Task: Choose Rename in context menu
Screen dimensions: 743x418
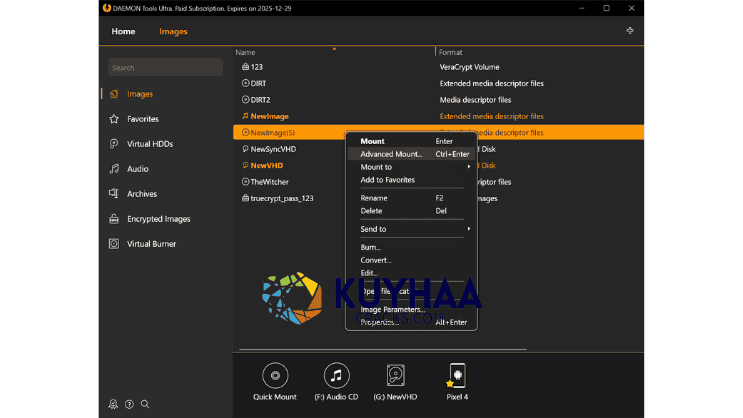Action: pyautogui.click(x=411, y=198)
